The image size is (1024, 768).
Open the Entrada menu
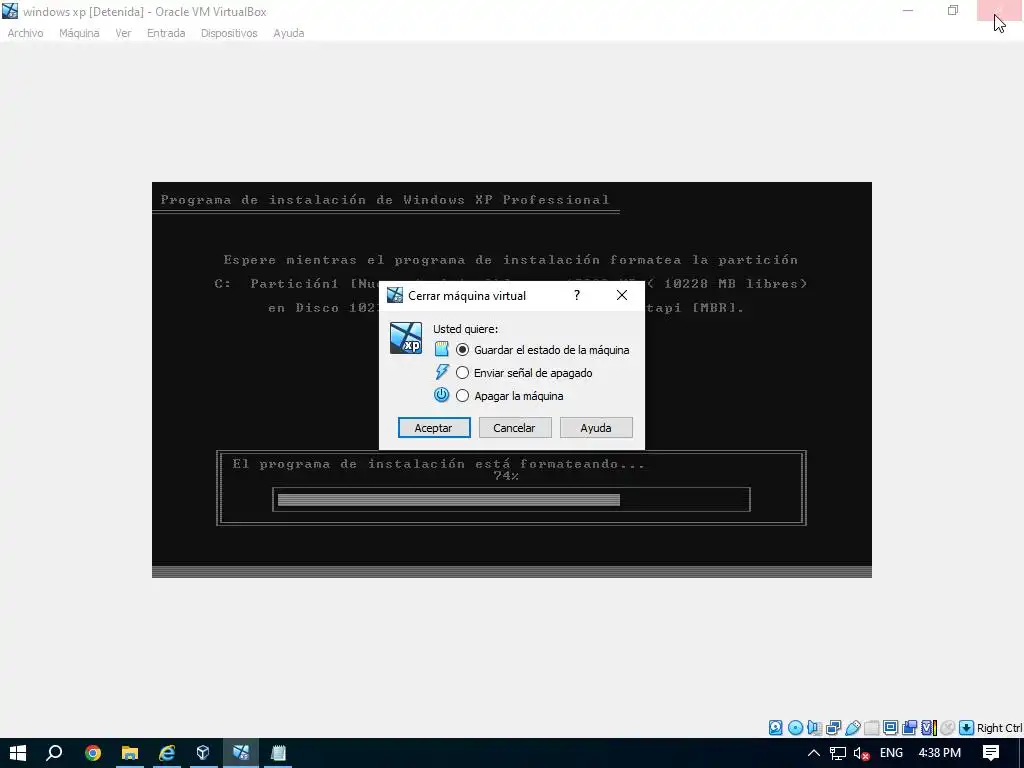pyautogui.click(x=166, y=33)
